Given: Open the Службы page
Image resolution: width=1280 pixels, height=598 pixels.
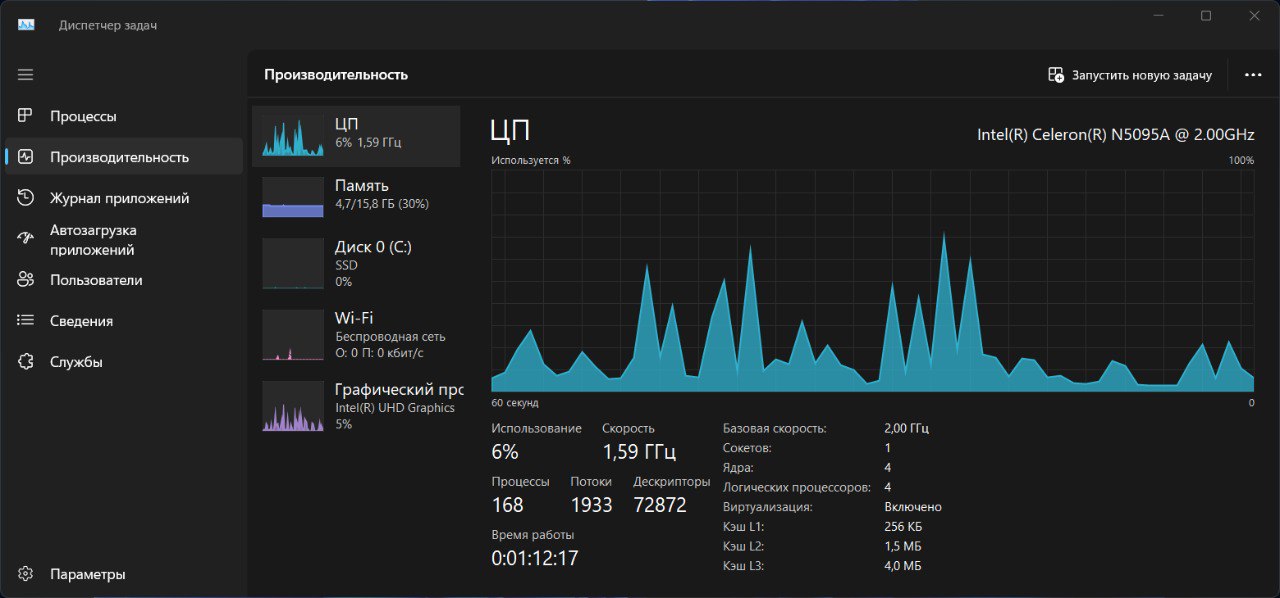Looking at the screenshot, I should (124, 362).
